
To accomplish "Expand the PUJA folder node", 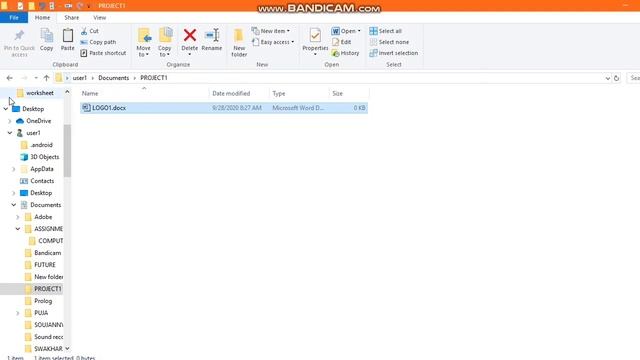I will (x=18, y=313).
